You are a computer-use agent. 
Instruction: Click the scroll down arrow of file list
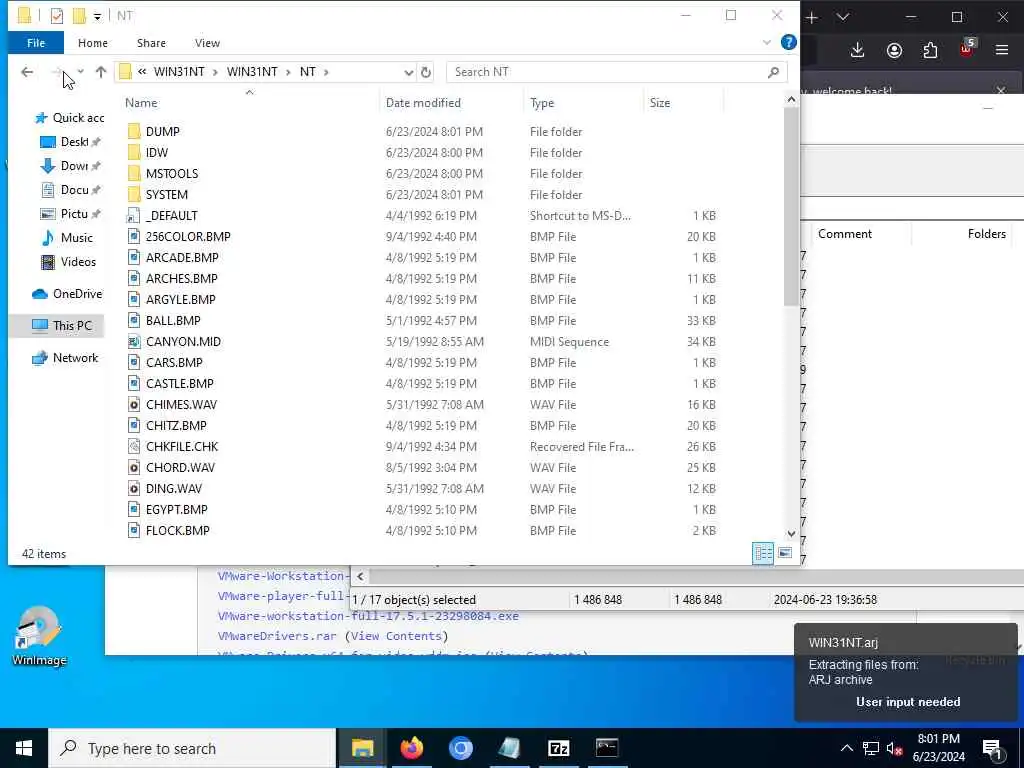[791, 534]
